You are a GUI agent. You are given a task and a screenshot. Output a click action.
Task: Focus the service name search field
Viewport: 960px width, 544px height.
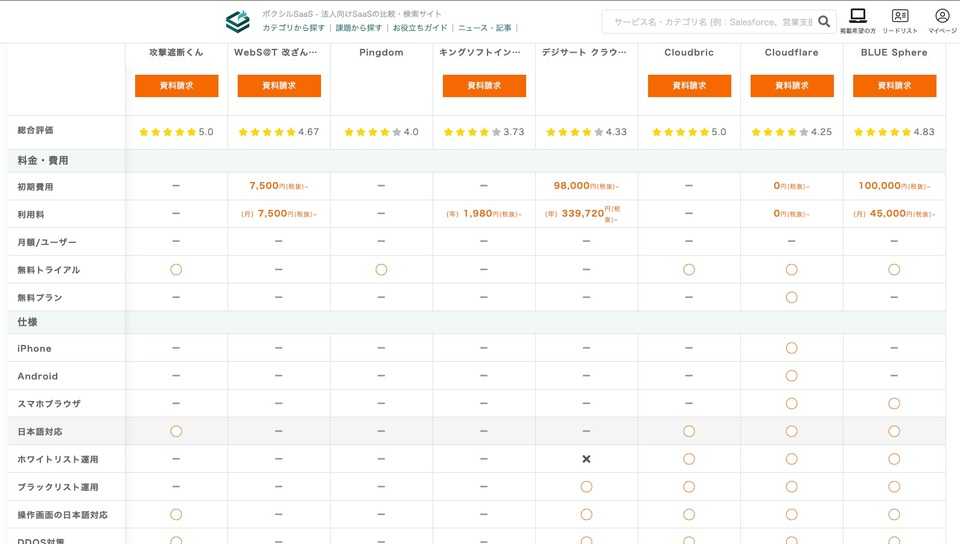click(713, 21)
